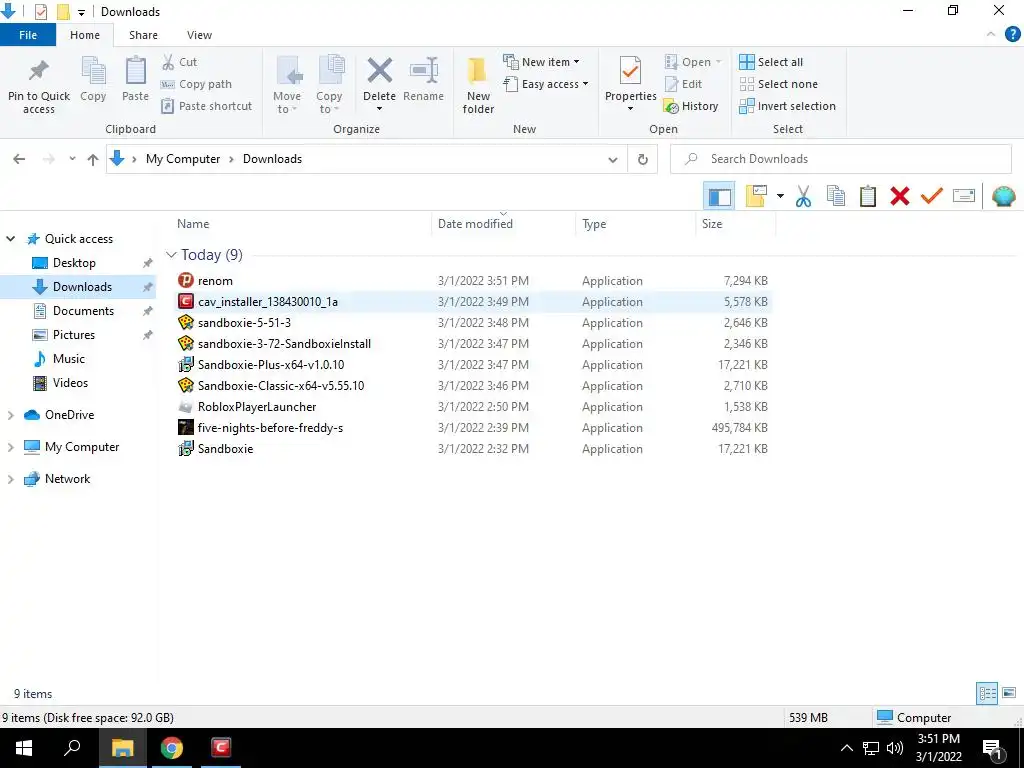The width and height of the screenshot is (1024, 768).
Task: Click the Copy ribbon icon
Action: (x=93, y=71)
